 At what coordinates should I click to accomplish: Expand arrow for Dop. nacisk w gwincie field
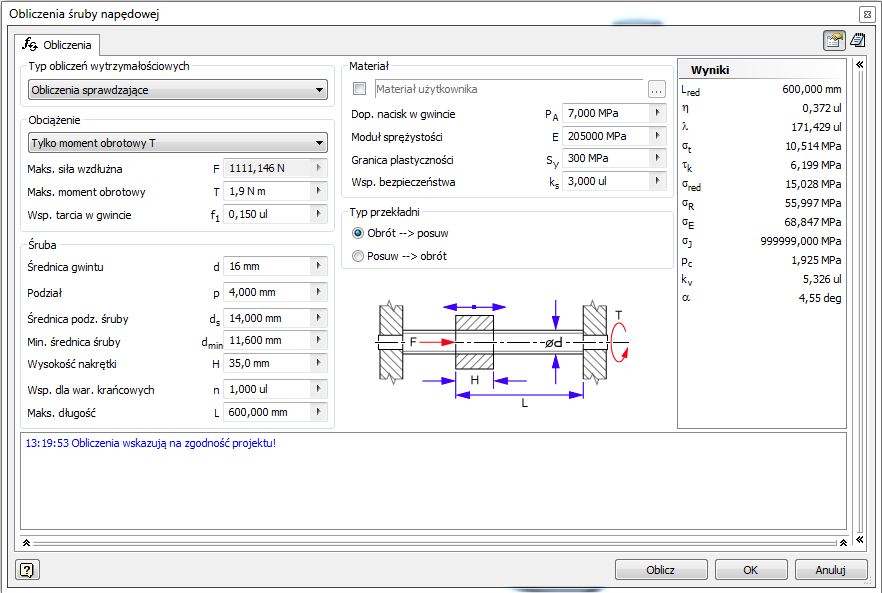[x=657, y=113]
